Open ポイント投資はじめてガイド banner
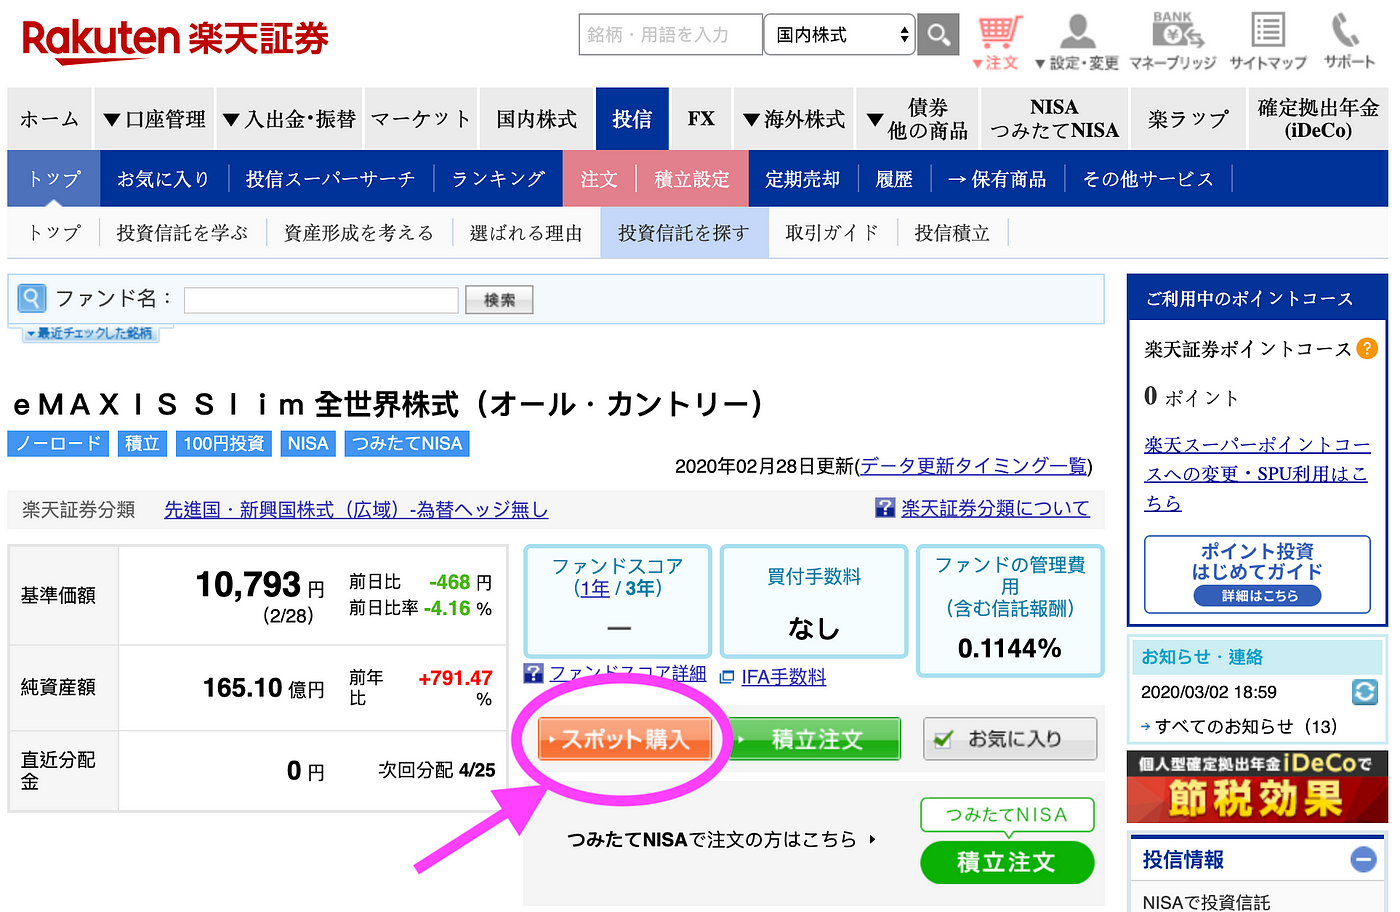The image size is (1400, 912). click(x=1257, y=574)
